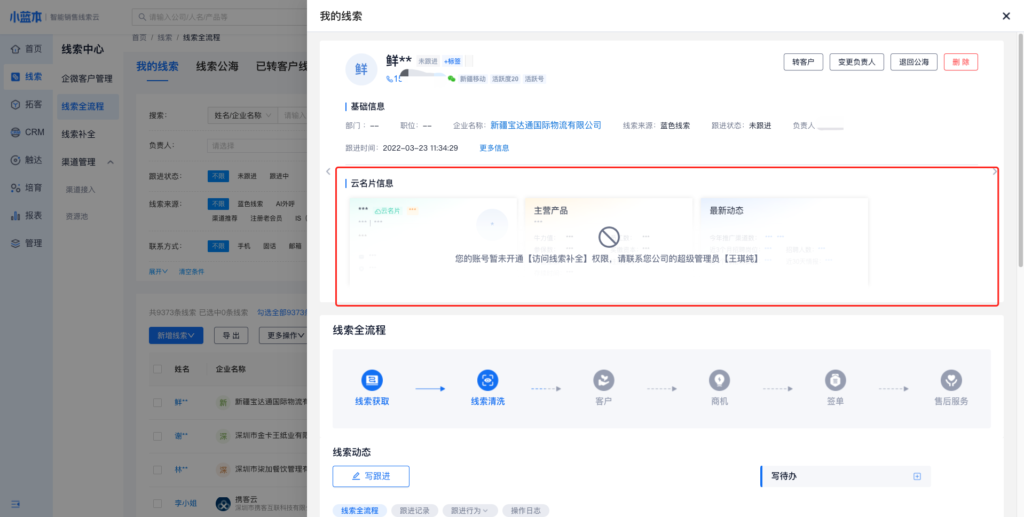Collapse the sidebar using the bottom-left arrow icon
The height and width of the screenshot is (517, 1024).
16,503
